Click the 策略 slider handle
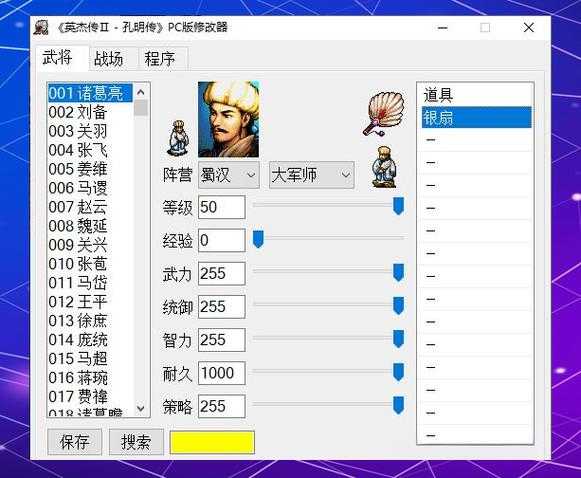 tap(398, 405)
